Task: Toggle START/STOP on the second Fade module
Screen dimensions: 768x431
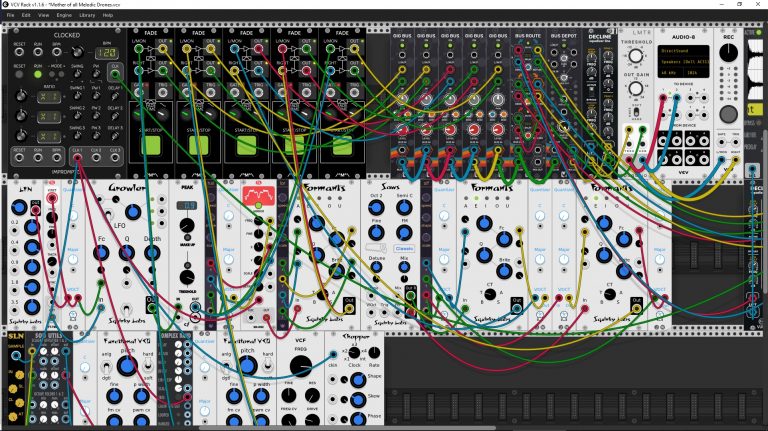Action: [199, 146]
